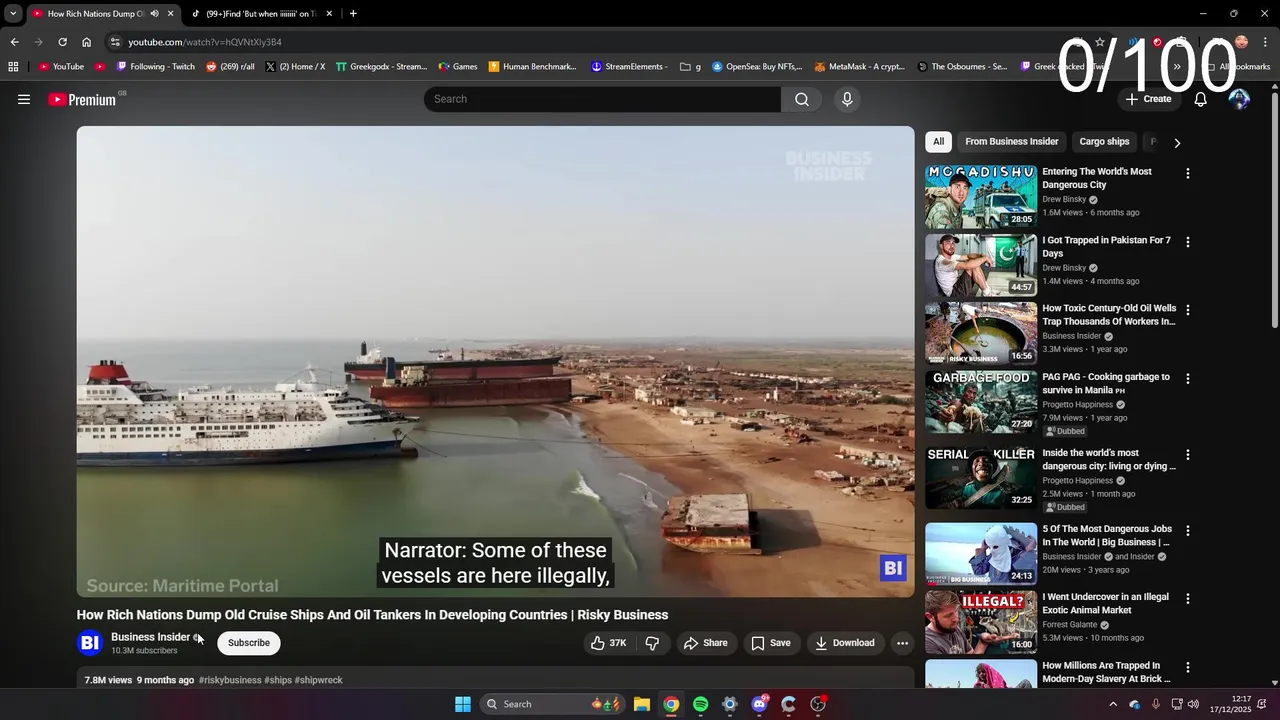Click the magnifier search button
1280x720 pixels.
tap(802, 99)
